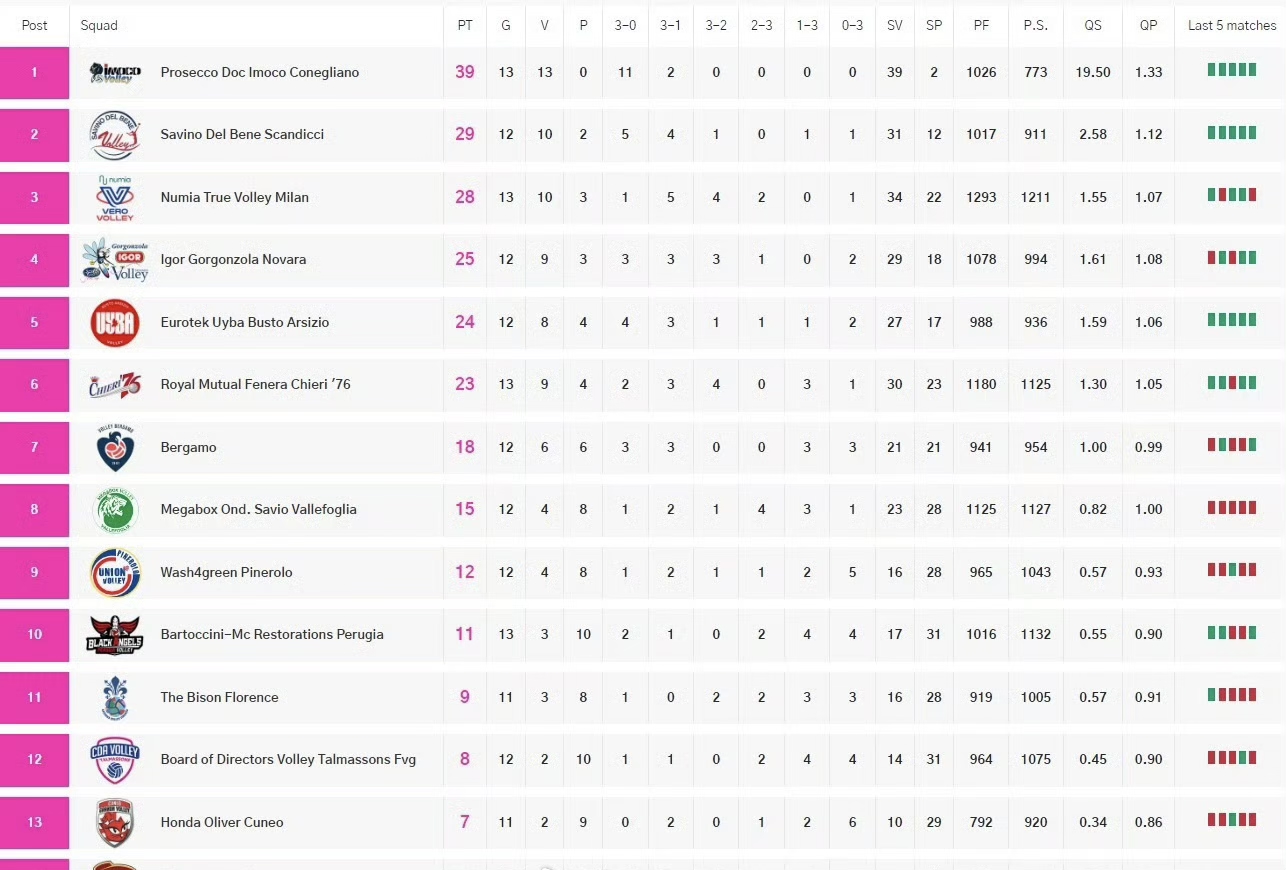This screenshot has width=1286, height=870.
Task: Open Numia True Volley Milan team page
Action: click(x=235, y=197)
